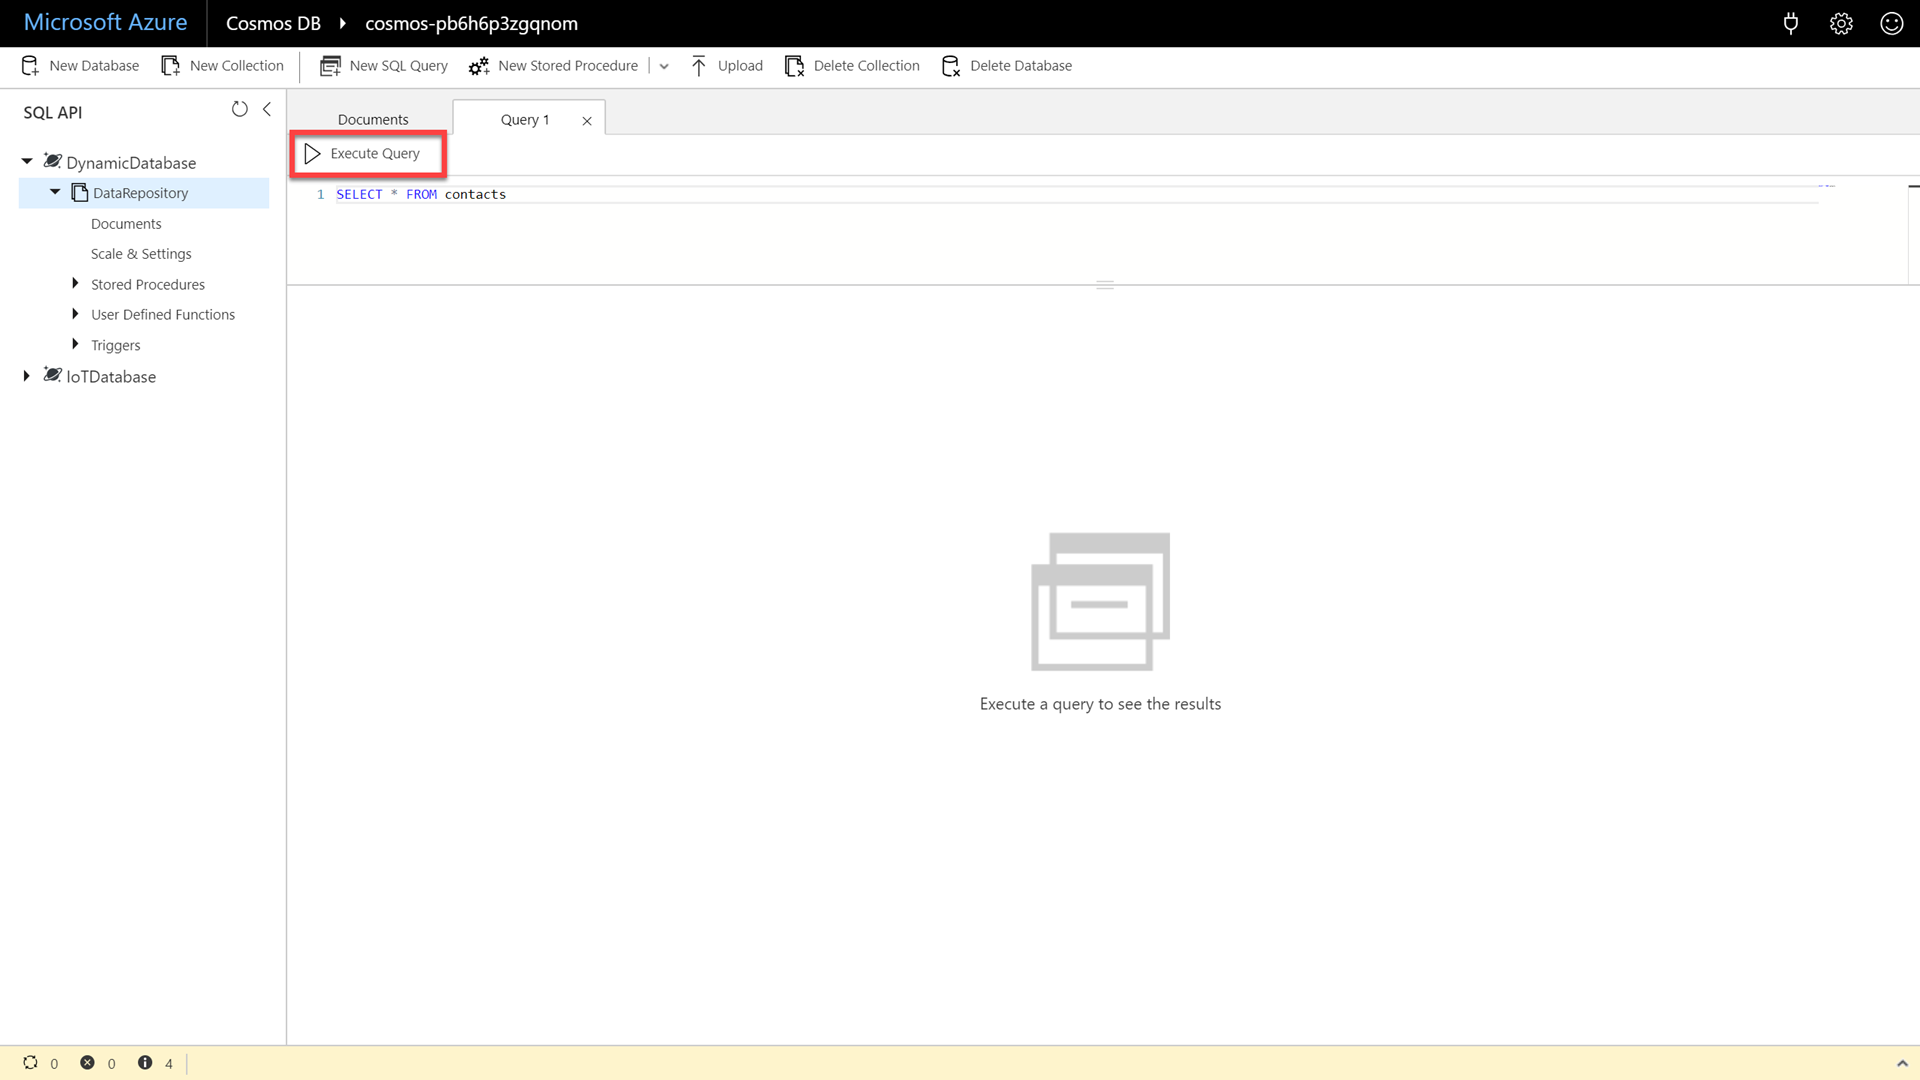Screen dimensions: 1920x1080
Task: Expand the IoTDatabase tree node
Action: 27,376
